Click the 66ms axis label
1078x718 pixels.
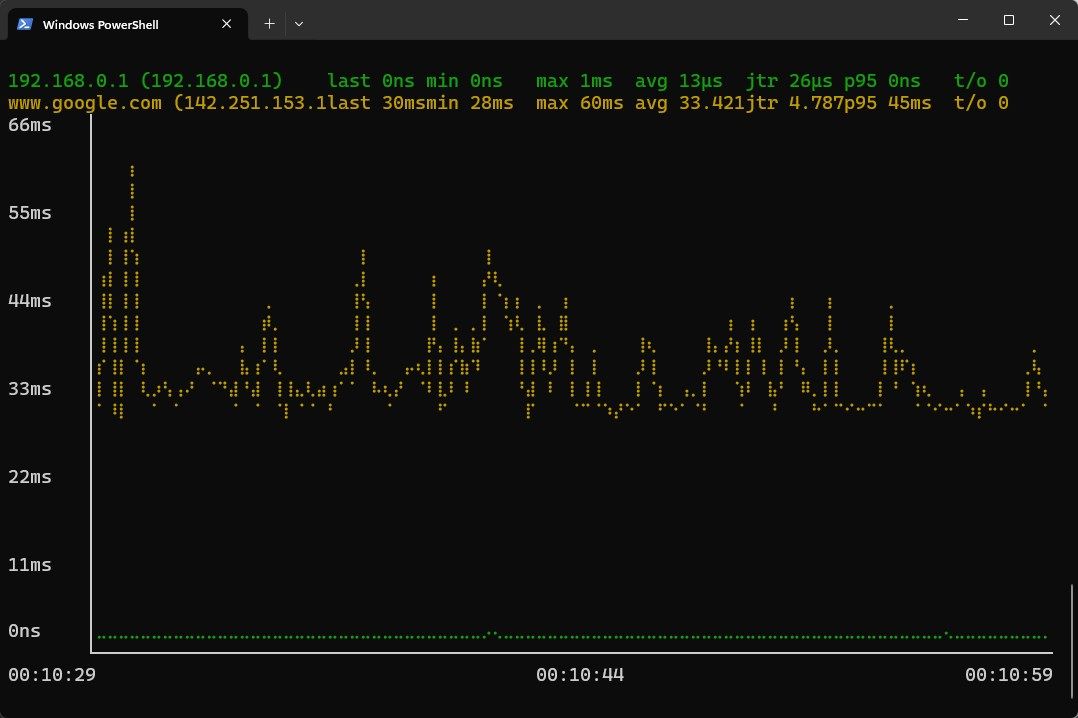(30, 125)
